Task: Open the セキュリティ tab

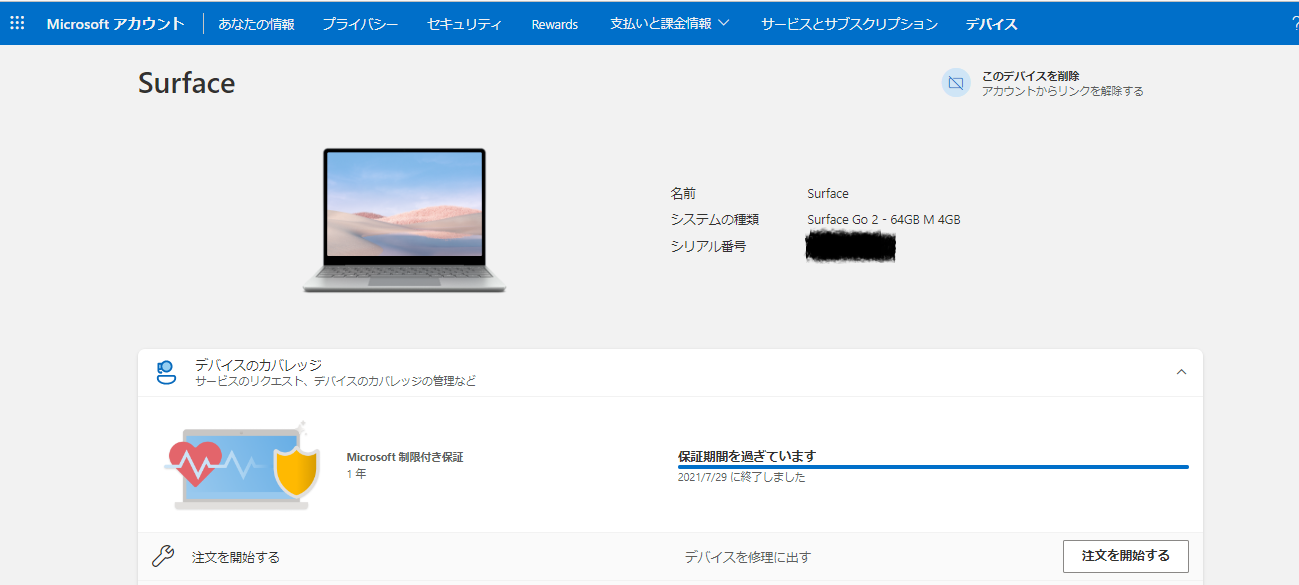Action: pos(464,24)
